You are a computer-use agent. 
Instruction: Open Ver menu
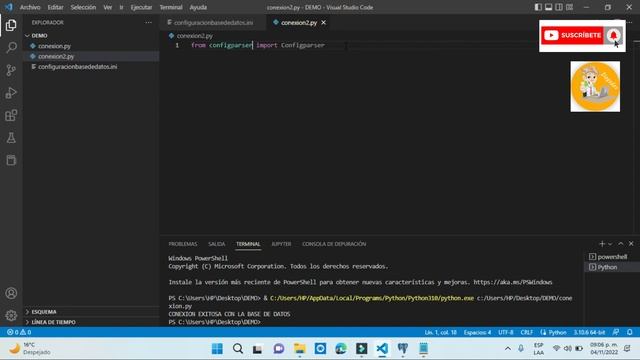[x=107, y=7]
